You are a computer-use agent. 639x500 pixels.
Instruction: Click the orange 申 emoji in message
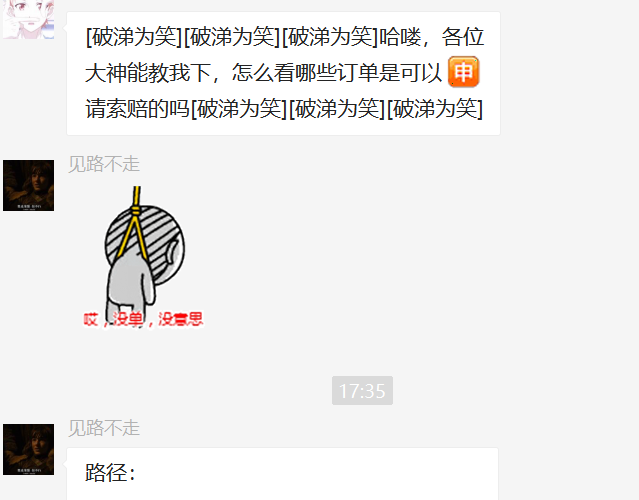click(463, 72)
